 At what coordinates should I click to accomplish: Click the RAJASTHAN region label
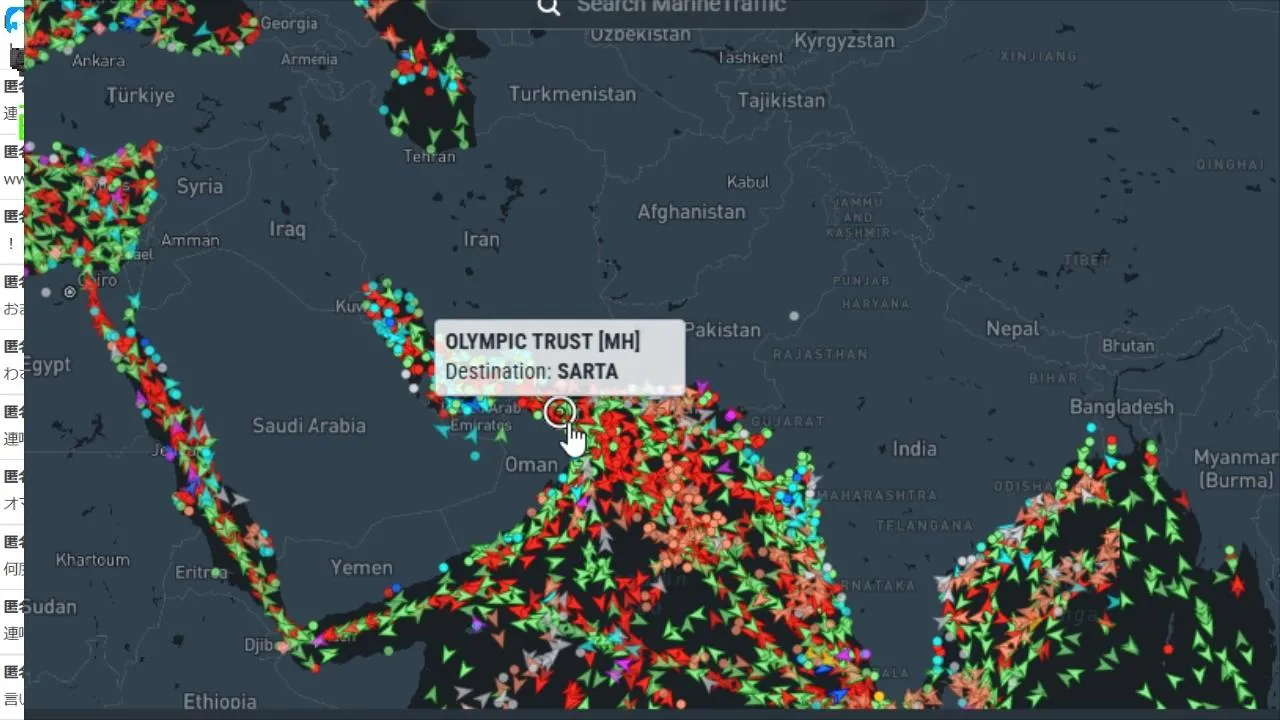[819, 354]
